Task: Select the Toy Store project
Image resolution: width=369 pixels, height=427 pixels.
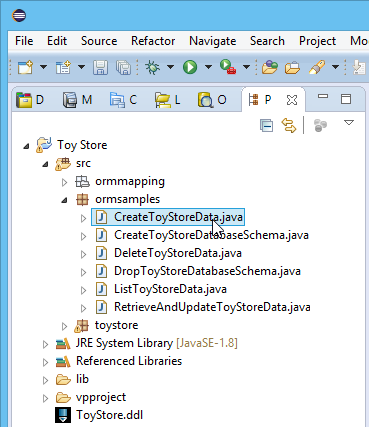Action: 82,145
